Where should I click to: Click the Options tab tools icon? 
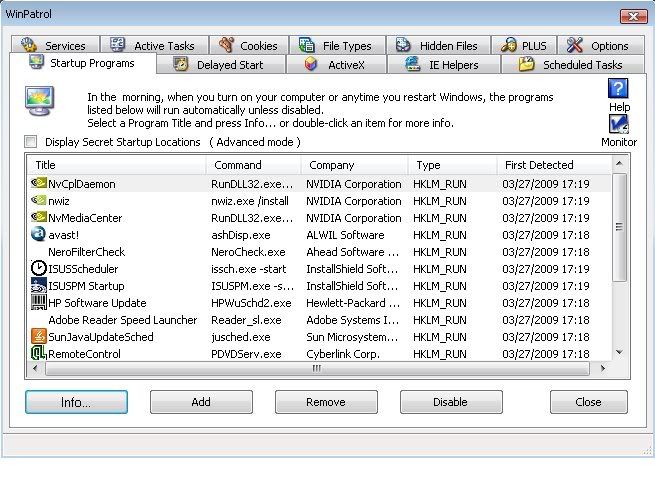point(574,45)
